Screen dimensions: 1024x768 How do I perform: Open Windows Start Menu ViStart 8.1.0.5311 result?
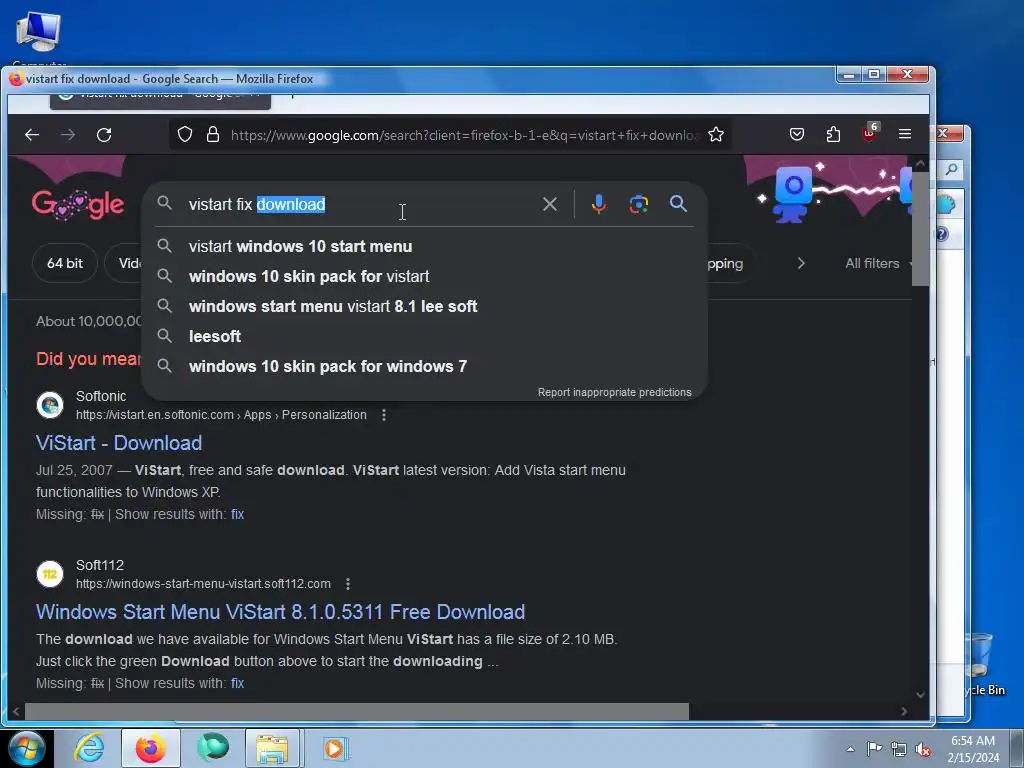pyautogui.click(x=280, y=612)
